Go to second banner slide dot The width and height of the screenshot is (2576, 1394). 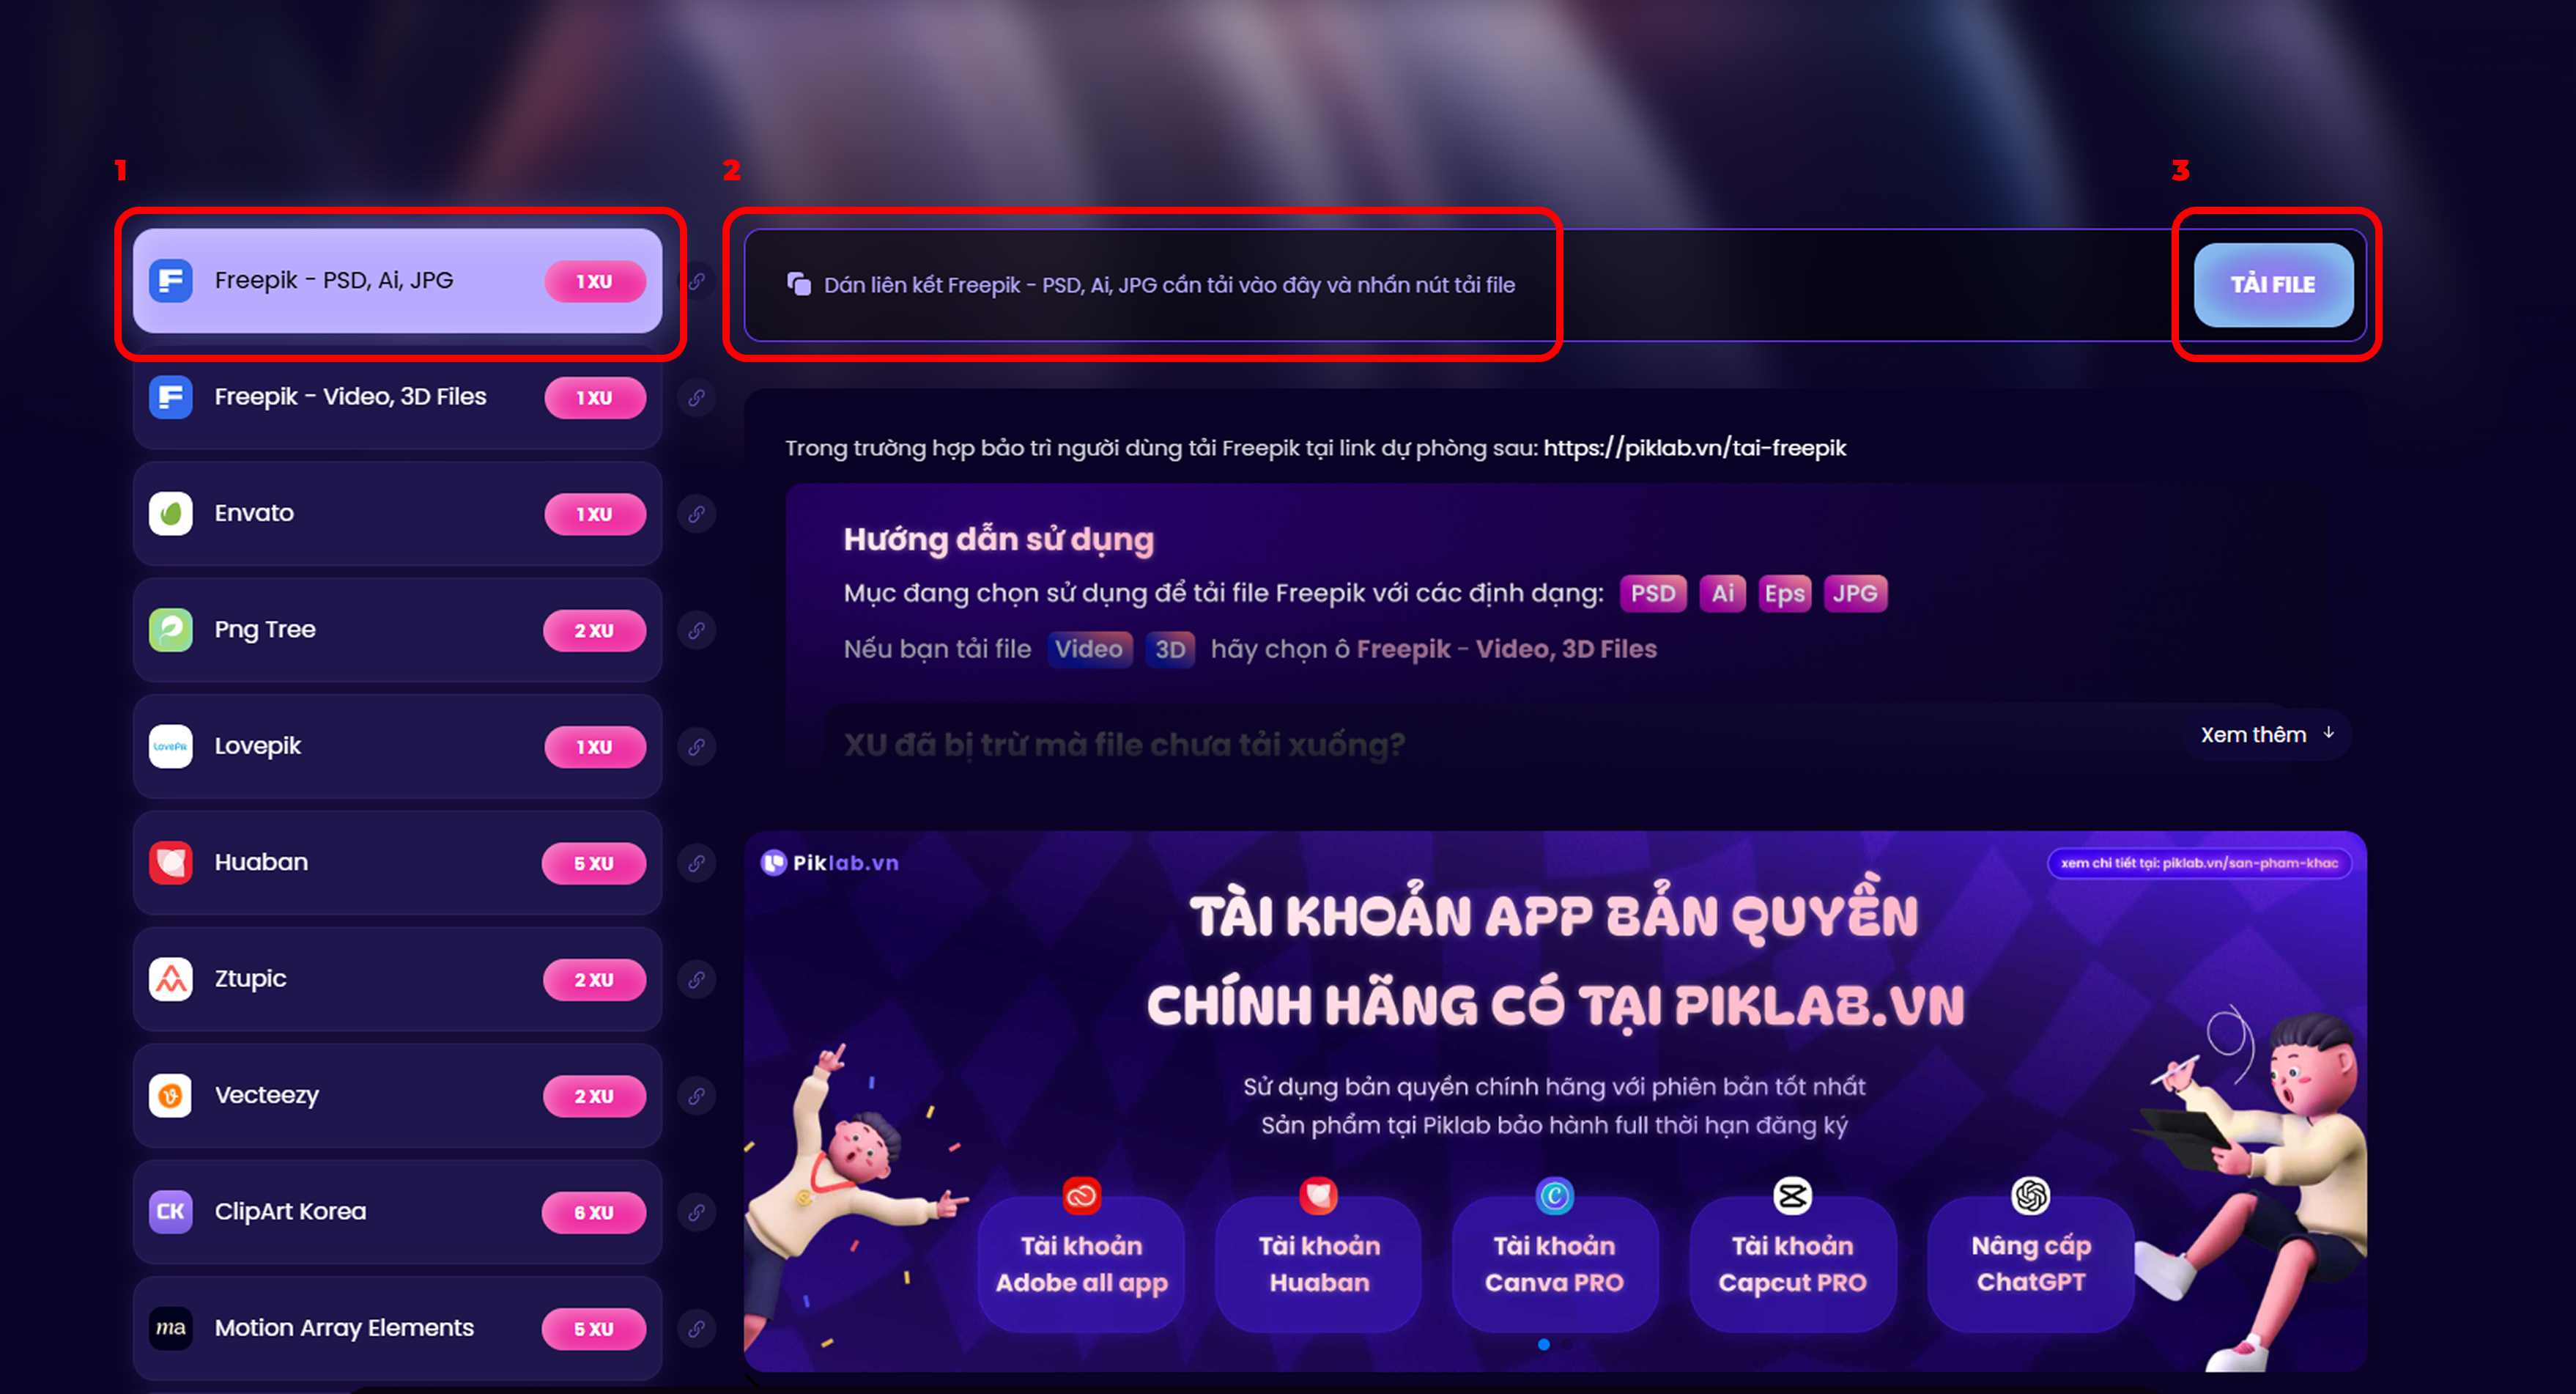1567,1345
